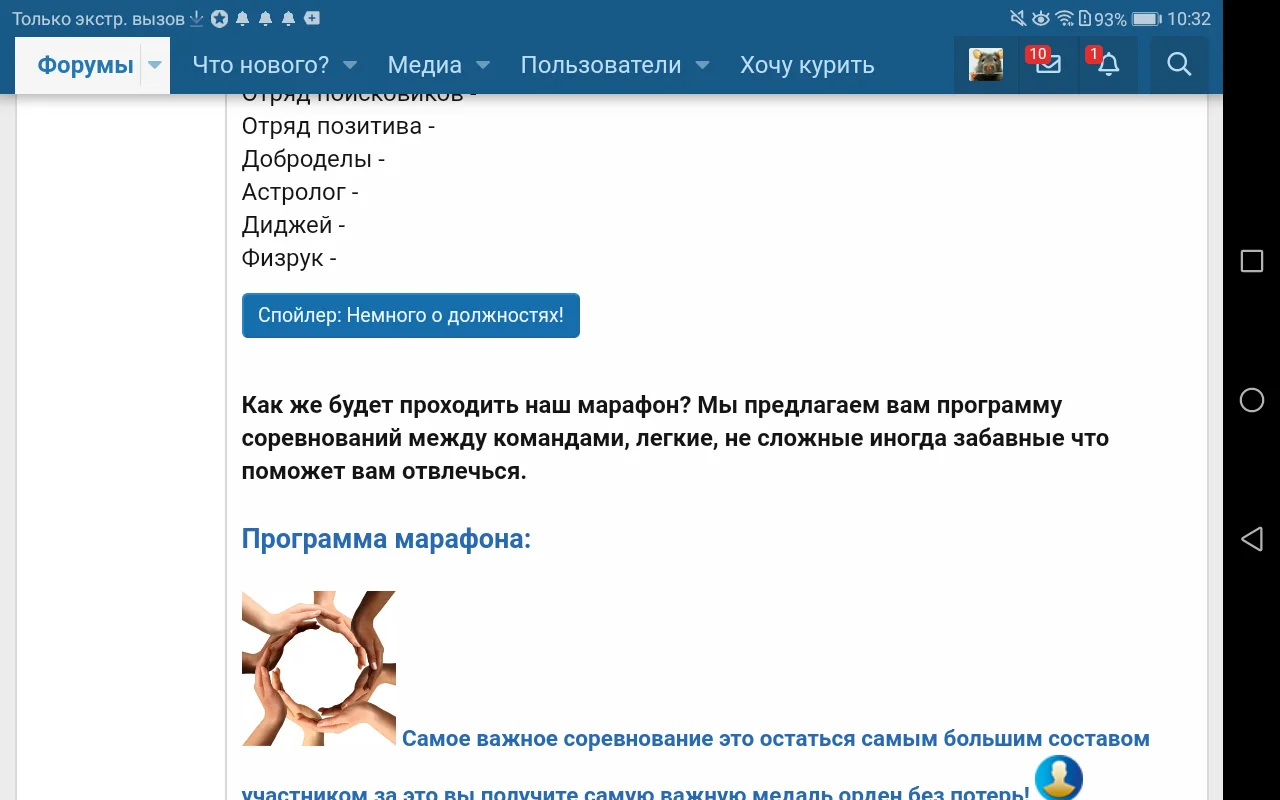
Task: Open search with the magnifier icon
Action: click(1179, 64)
